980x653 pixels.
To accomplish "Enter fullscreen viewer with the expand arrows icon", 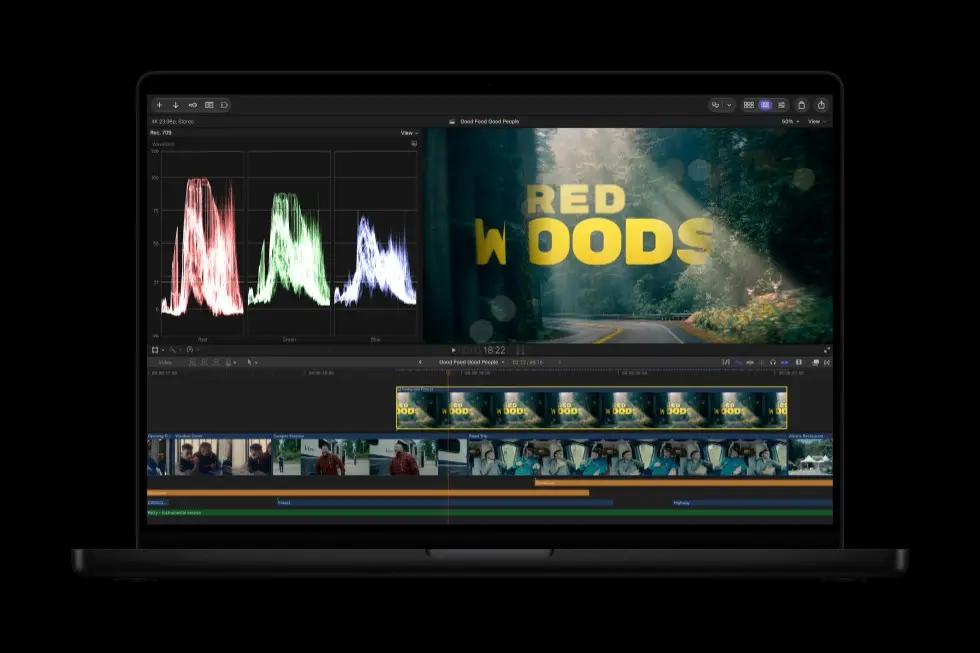I will tap(827, 350).
